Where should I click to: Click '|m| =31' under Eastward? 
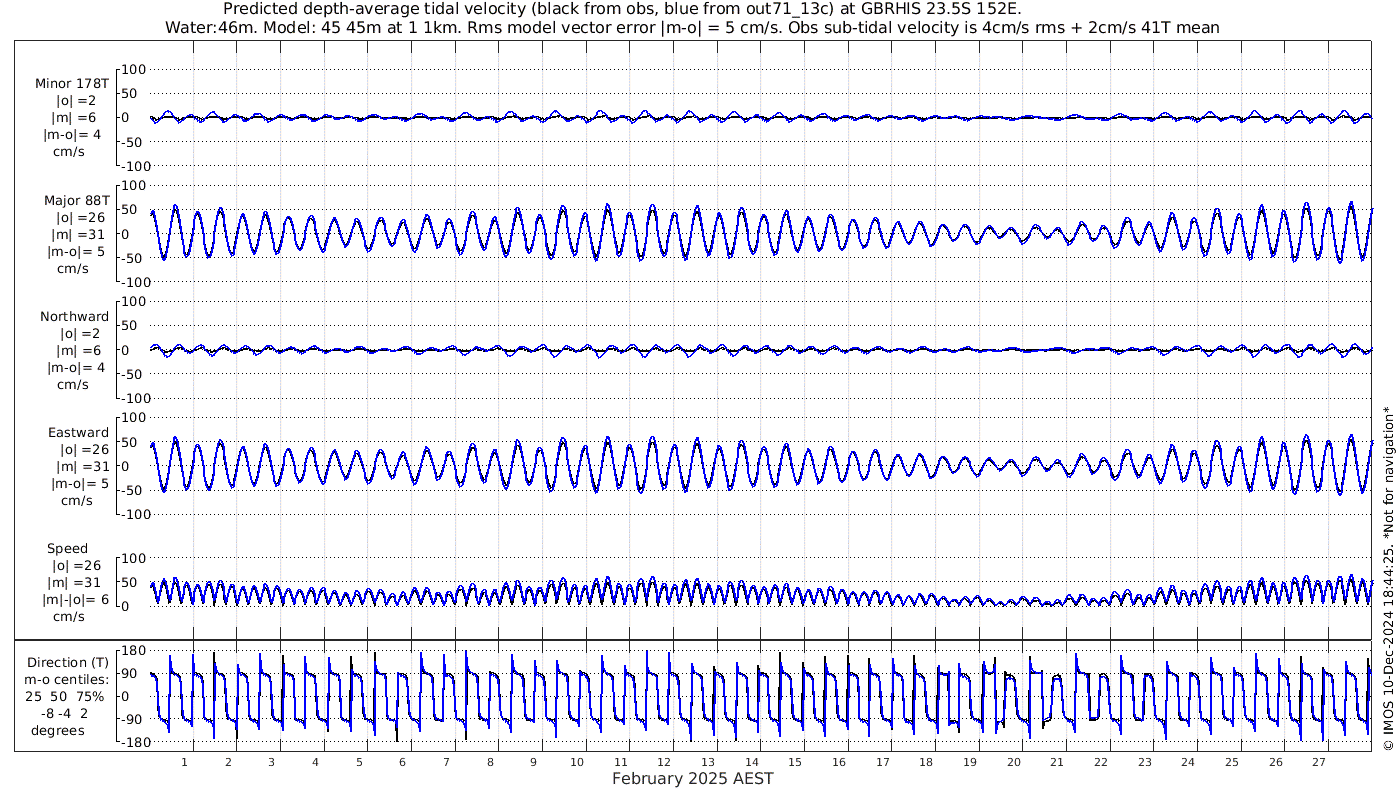coord(79,466)
